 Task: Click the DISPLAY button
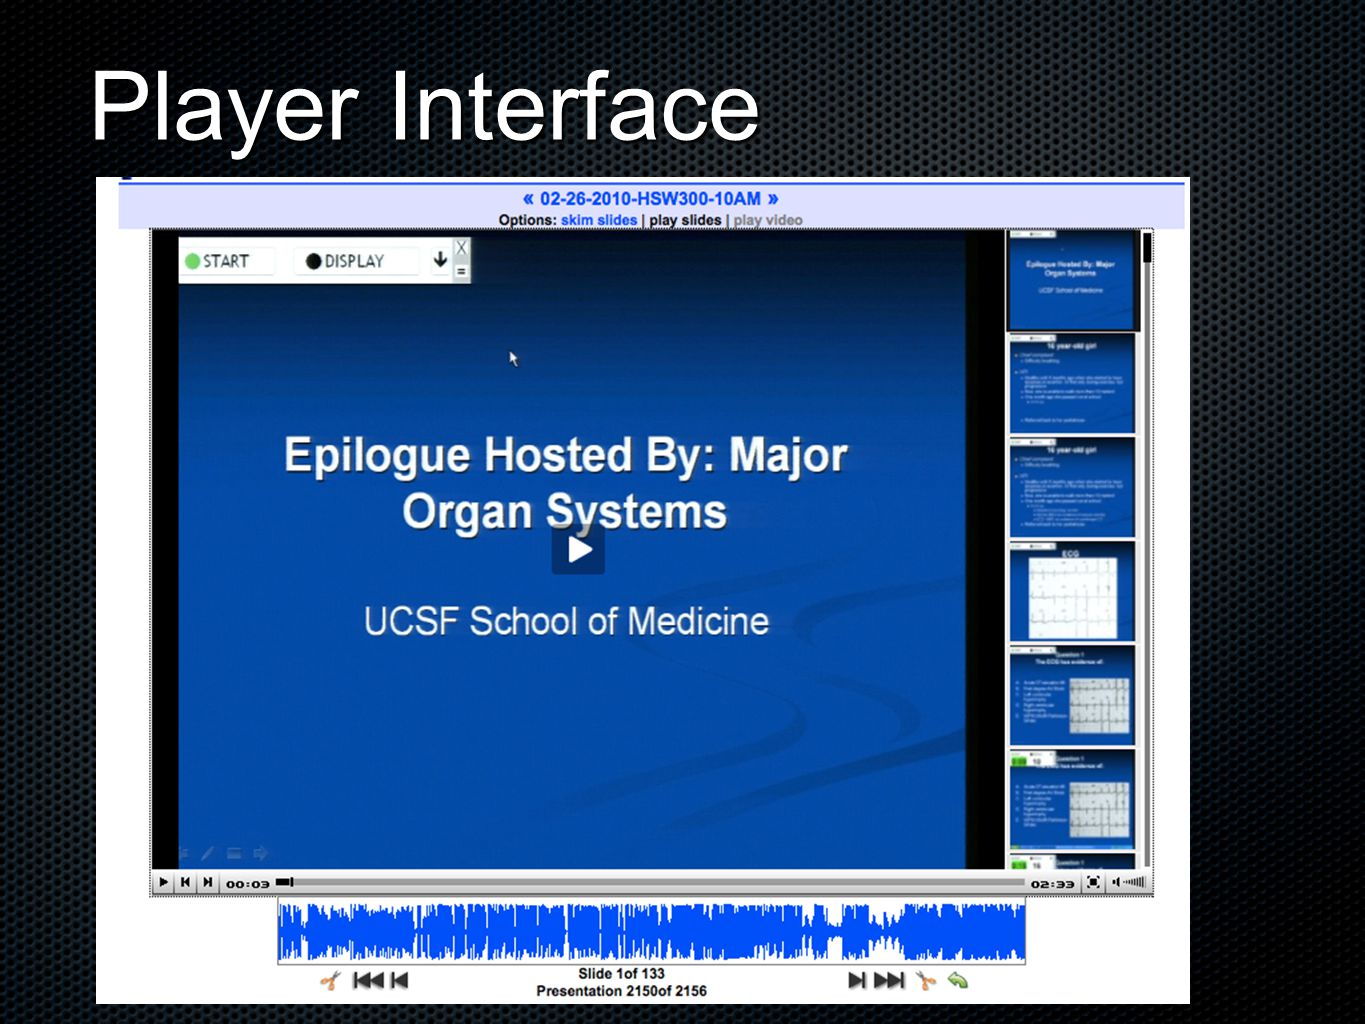[x=355, y=261]
